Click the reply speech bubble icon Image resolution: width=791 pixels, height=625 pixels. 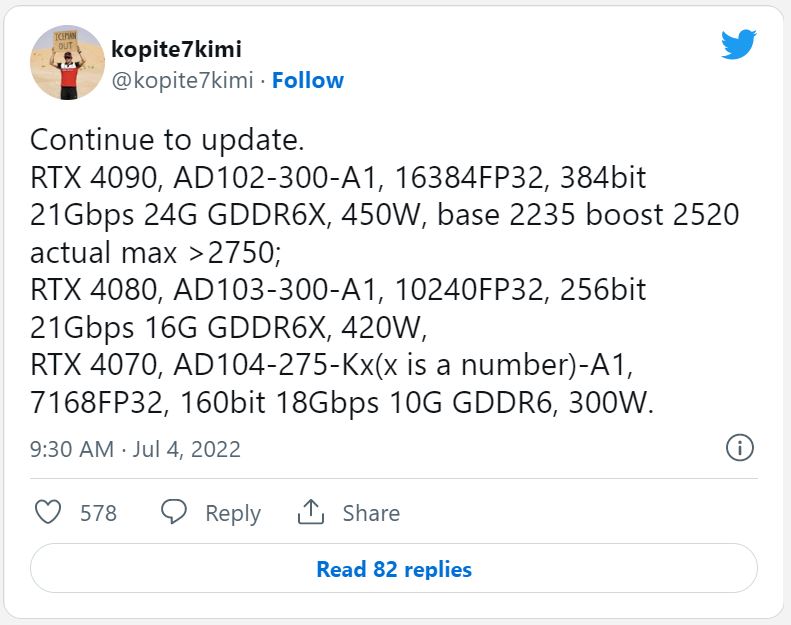(x=174, y=513)
